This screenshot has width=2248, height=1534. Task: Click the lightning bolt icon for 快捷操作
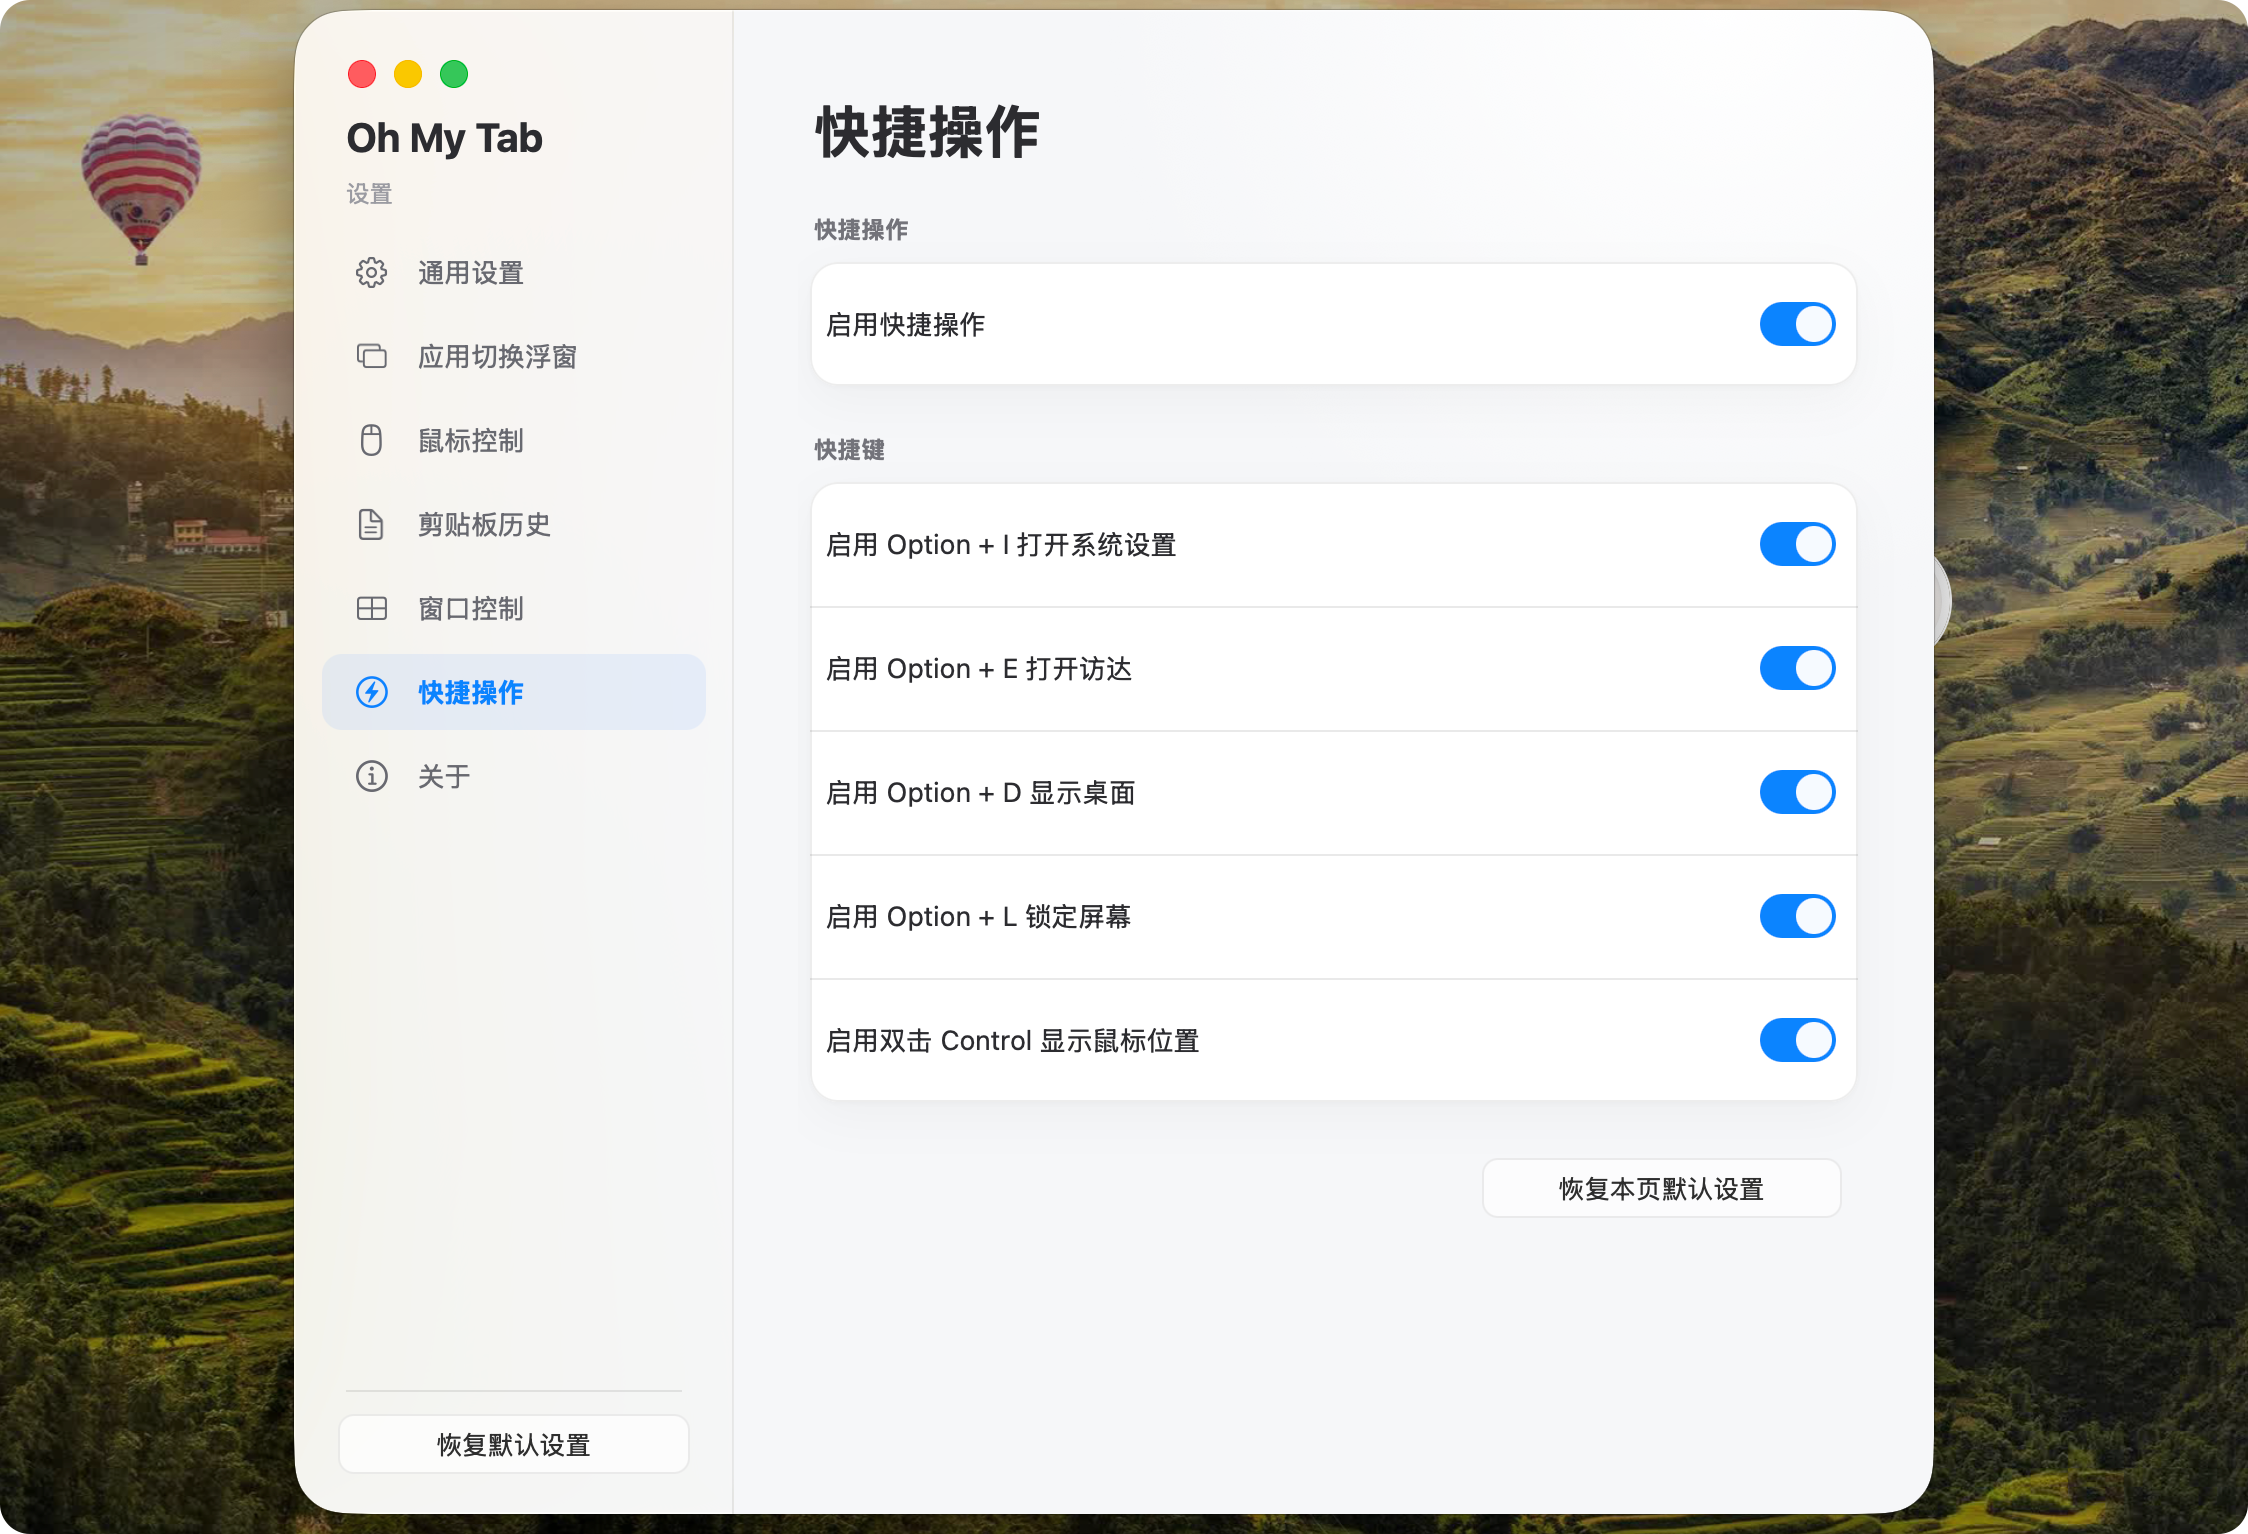pos(371,692)
